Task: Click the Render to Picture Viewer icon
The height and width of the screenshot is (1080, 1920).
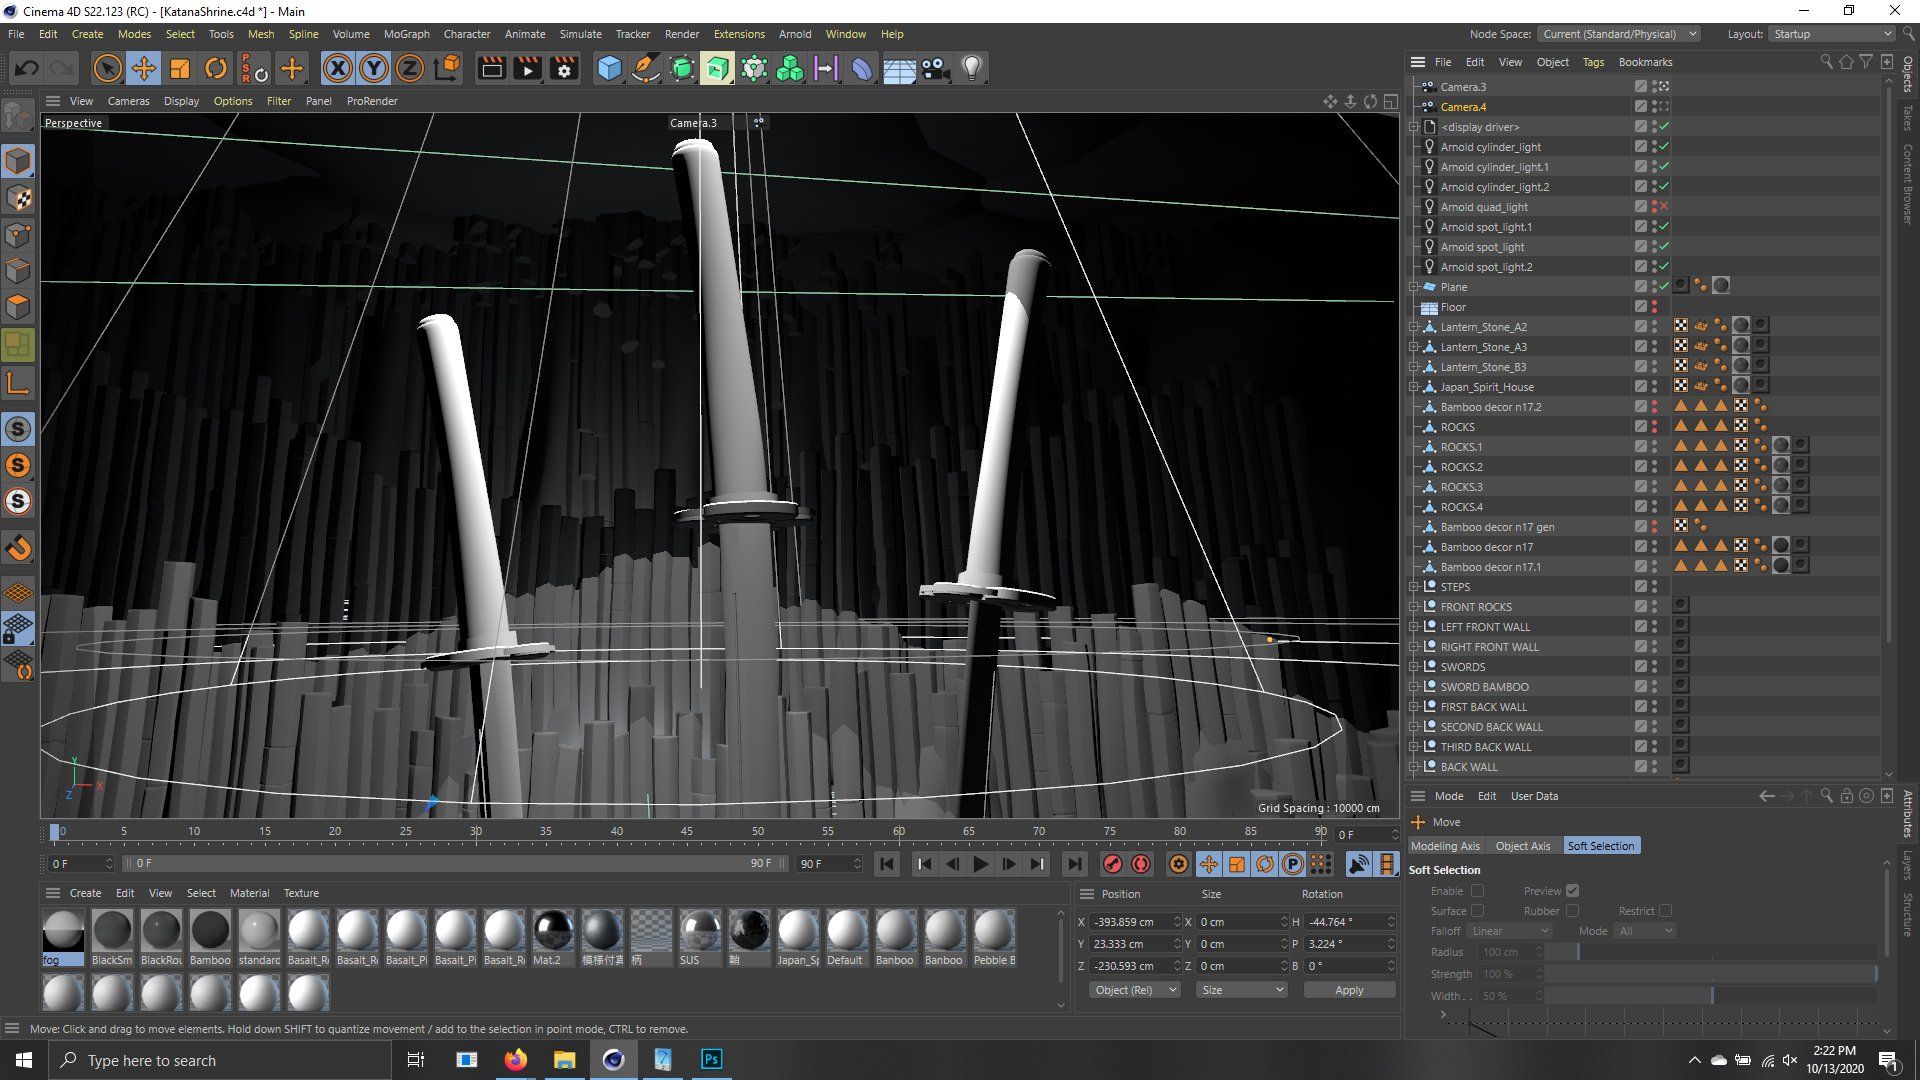Action: tap(527, 68)
